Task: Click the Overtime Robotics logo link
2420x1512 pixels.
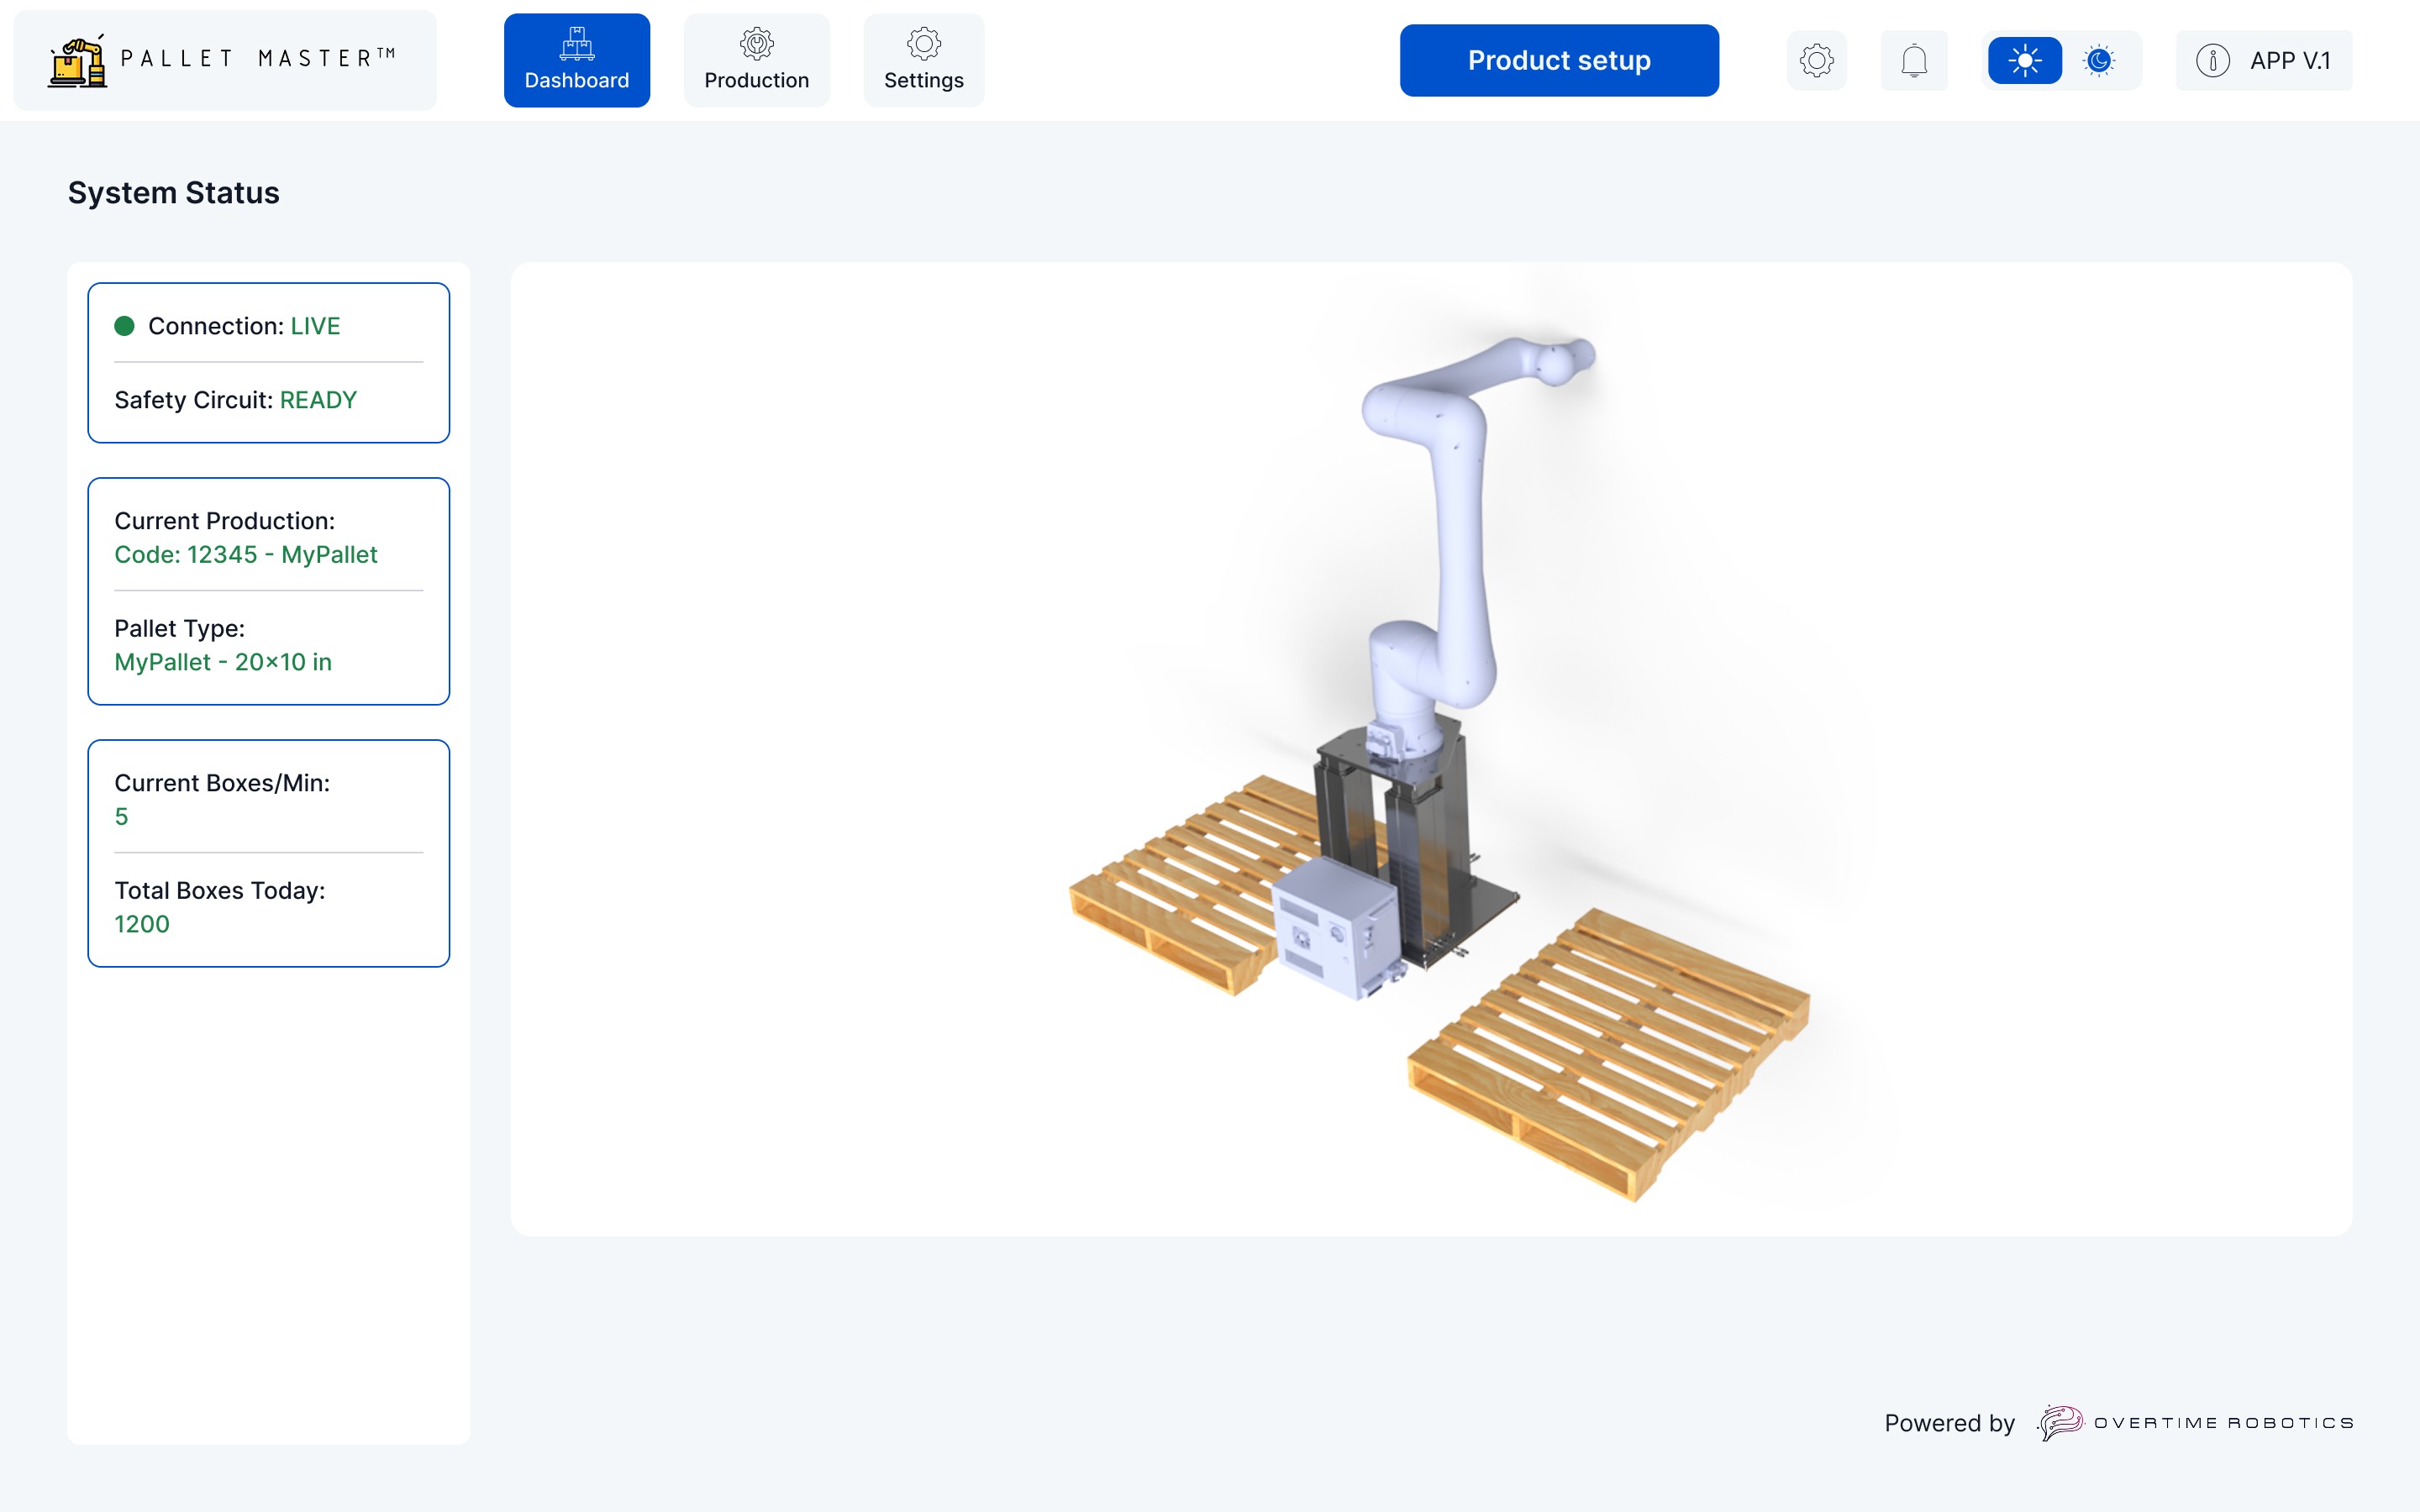Action: (x=2195, y=1422)
